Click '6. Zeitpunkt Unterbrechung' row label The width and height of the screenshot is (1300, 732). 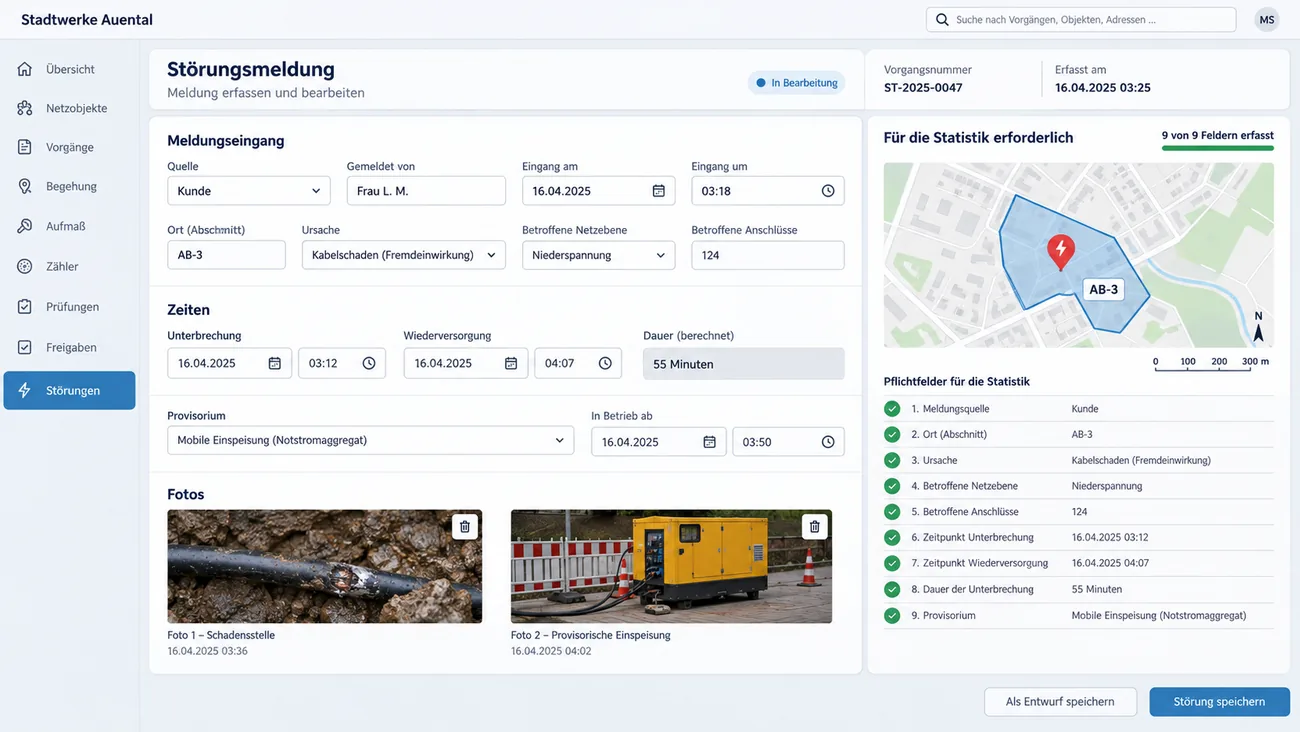pyautogui.click(x=972, y=538)
